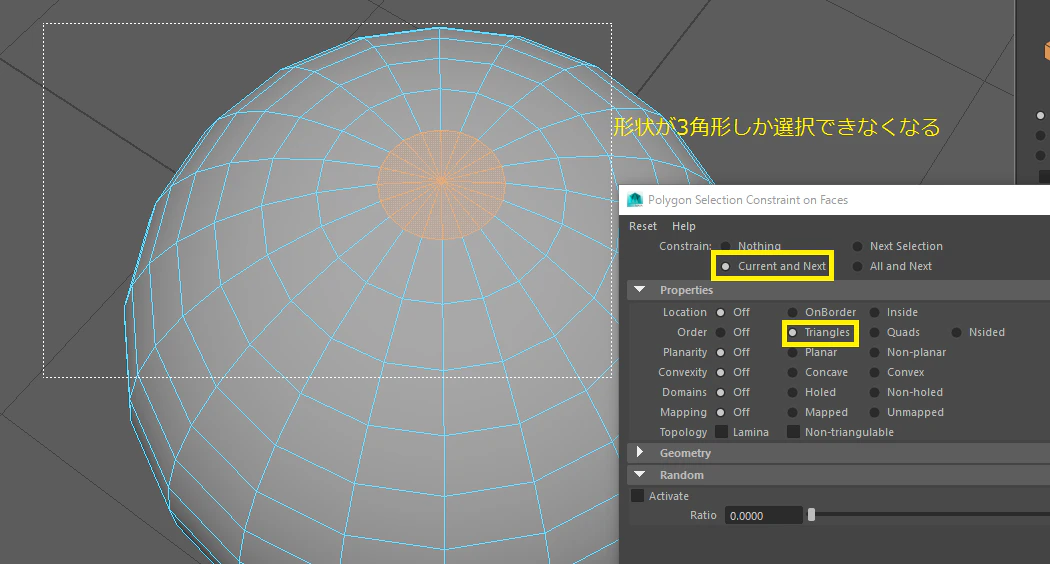
Task: Select All and Next constraint
Action: click(x=857, y=267)
